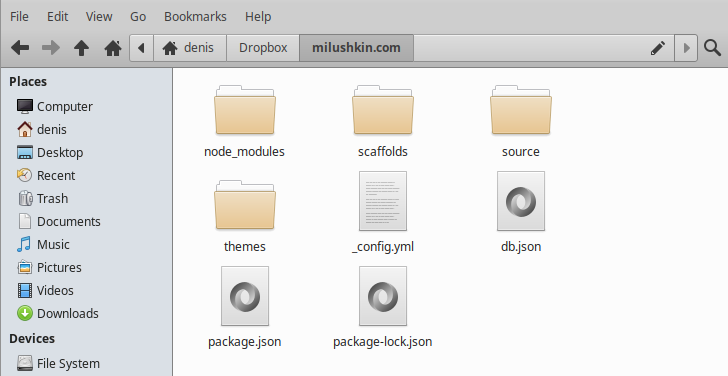Open home folder from toolbar house icon

coord(113,47)
